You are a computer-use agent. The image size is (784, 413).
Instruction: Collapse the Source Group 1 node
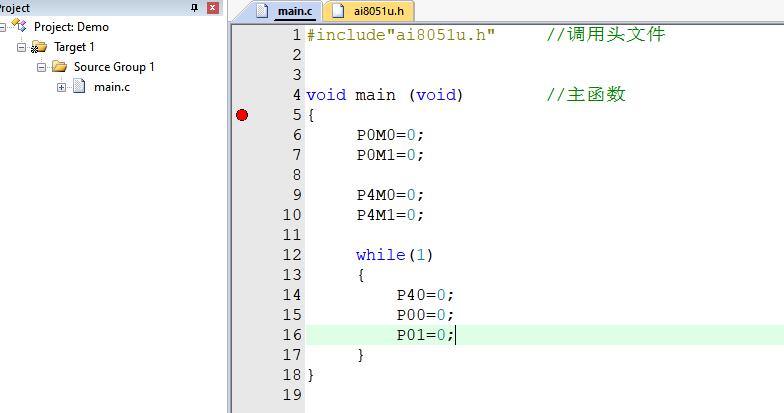pos(42,67)
